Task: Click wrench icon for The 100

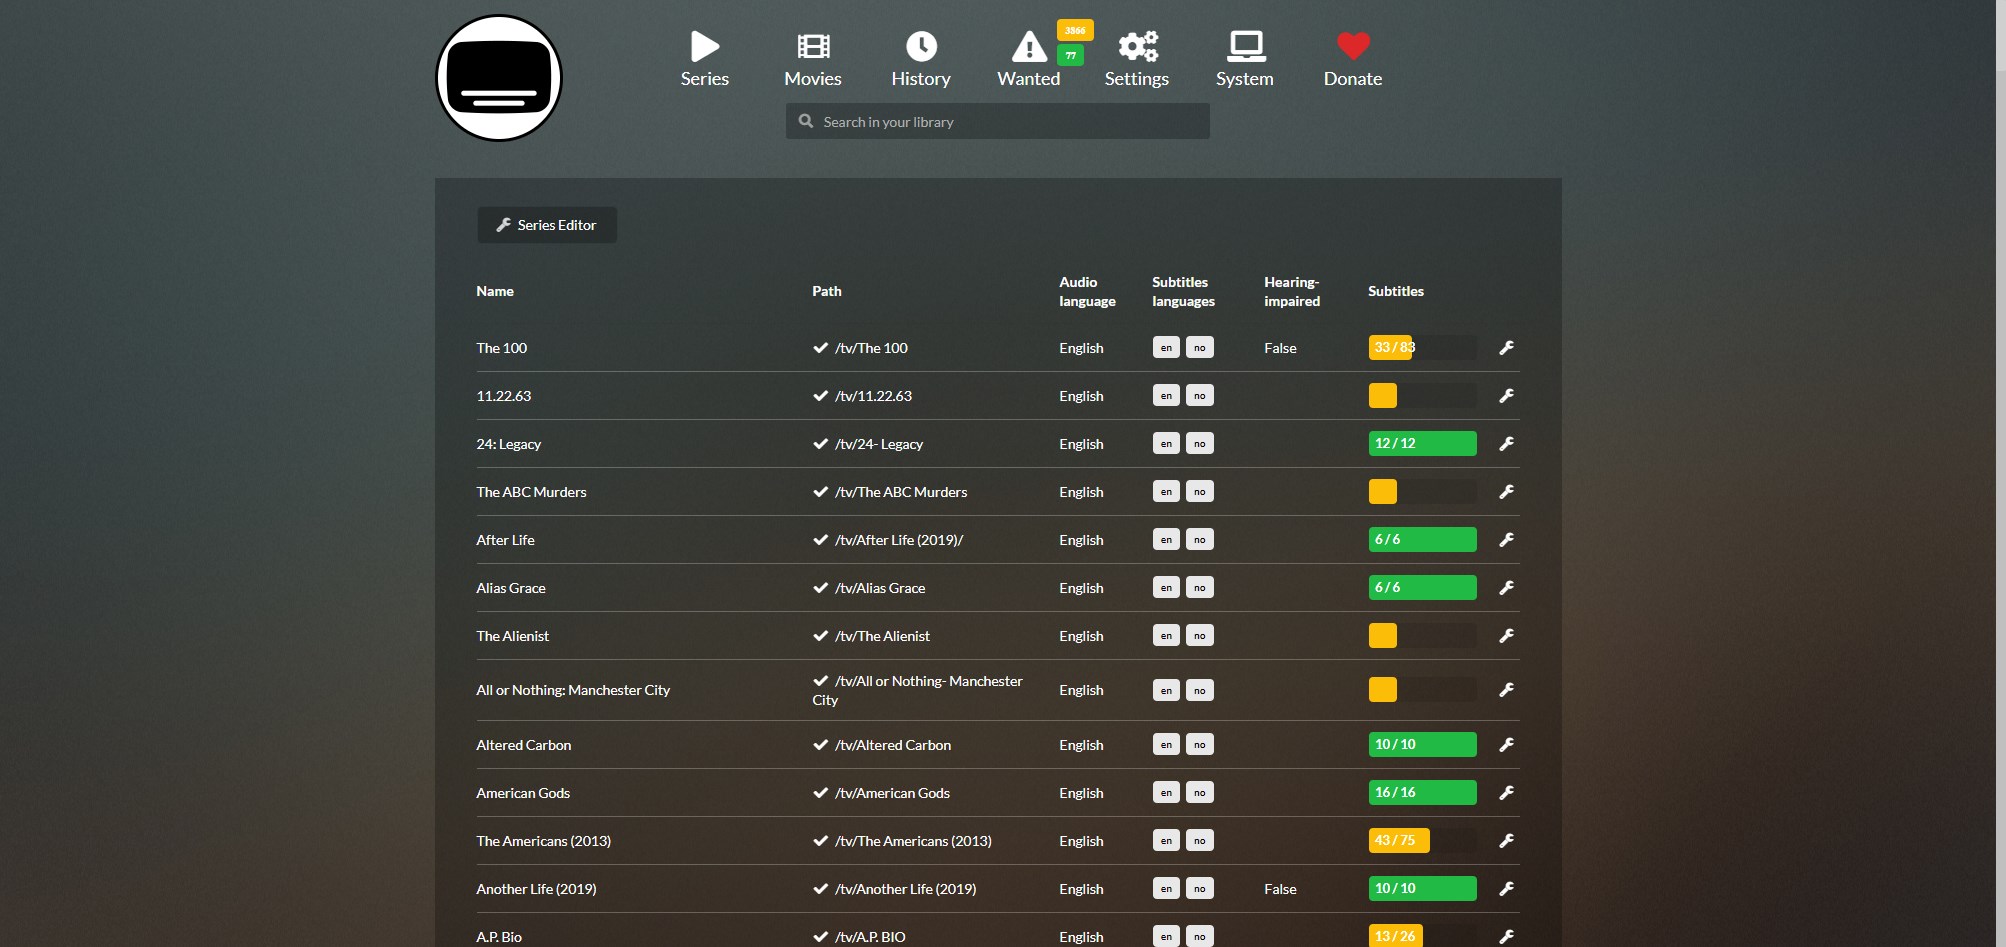Action: (1506, 348)
